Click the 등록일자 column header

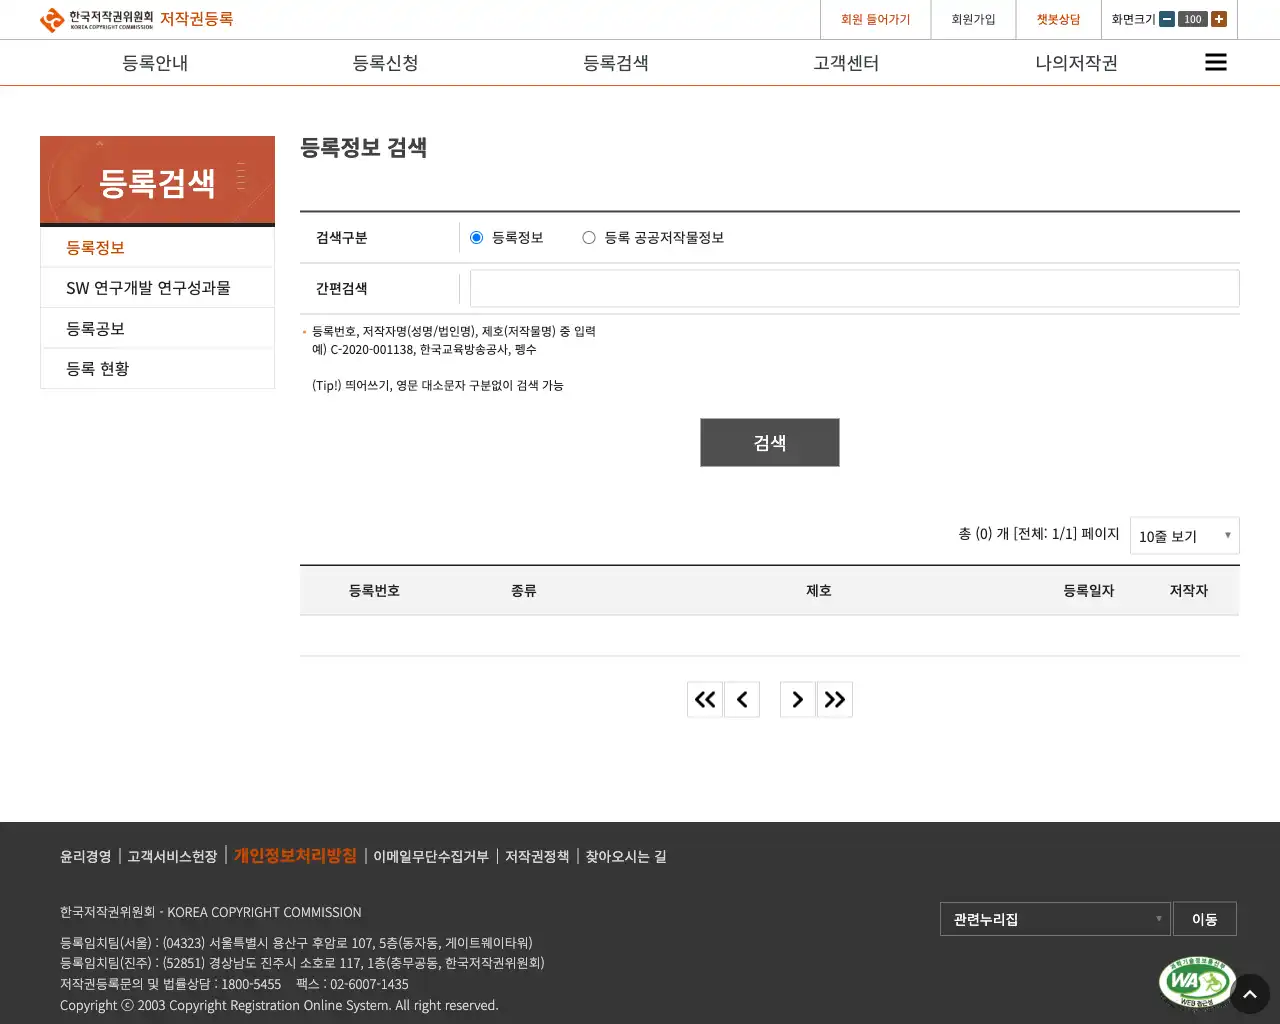click(x=1088, y=590)
